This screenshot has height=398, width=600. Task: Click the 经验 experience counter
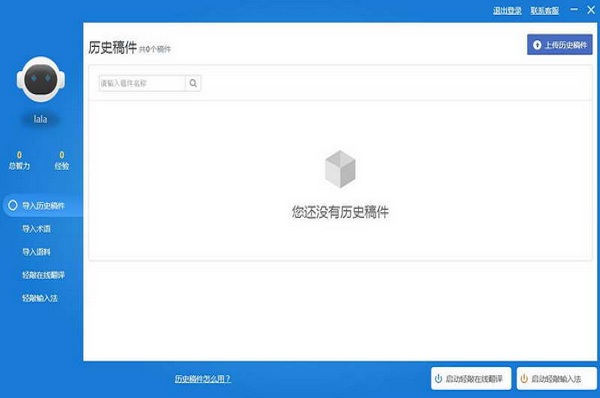coord(62,160)
